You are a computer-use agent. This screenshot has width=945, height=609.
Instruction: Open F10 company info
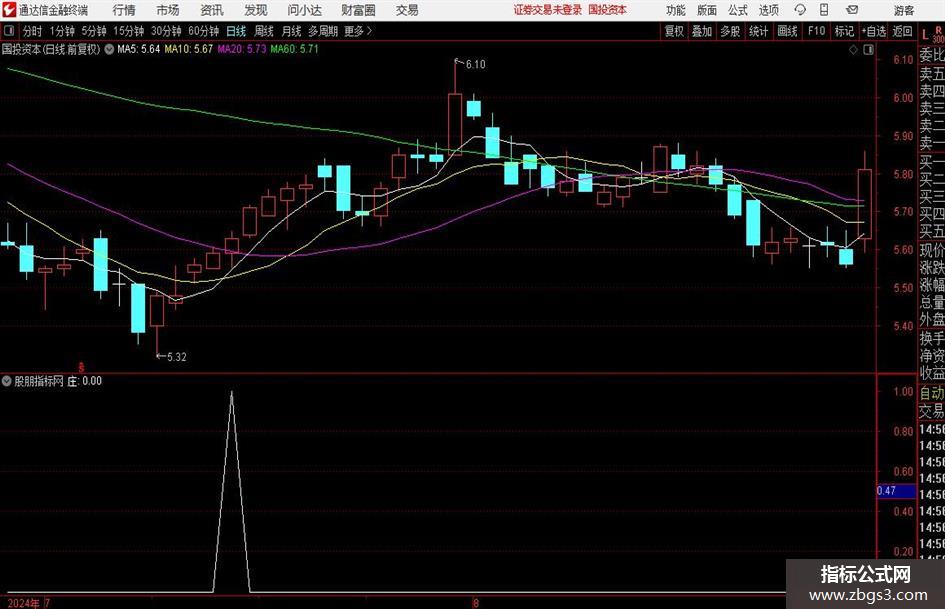(817, 31)
